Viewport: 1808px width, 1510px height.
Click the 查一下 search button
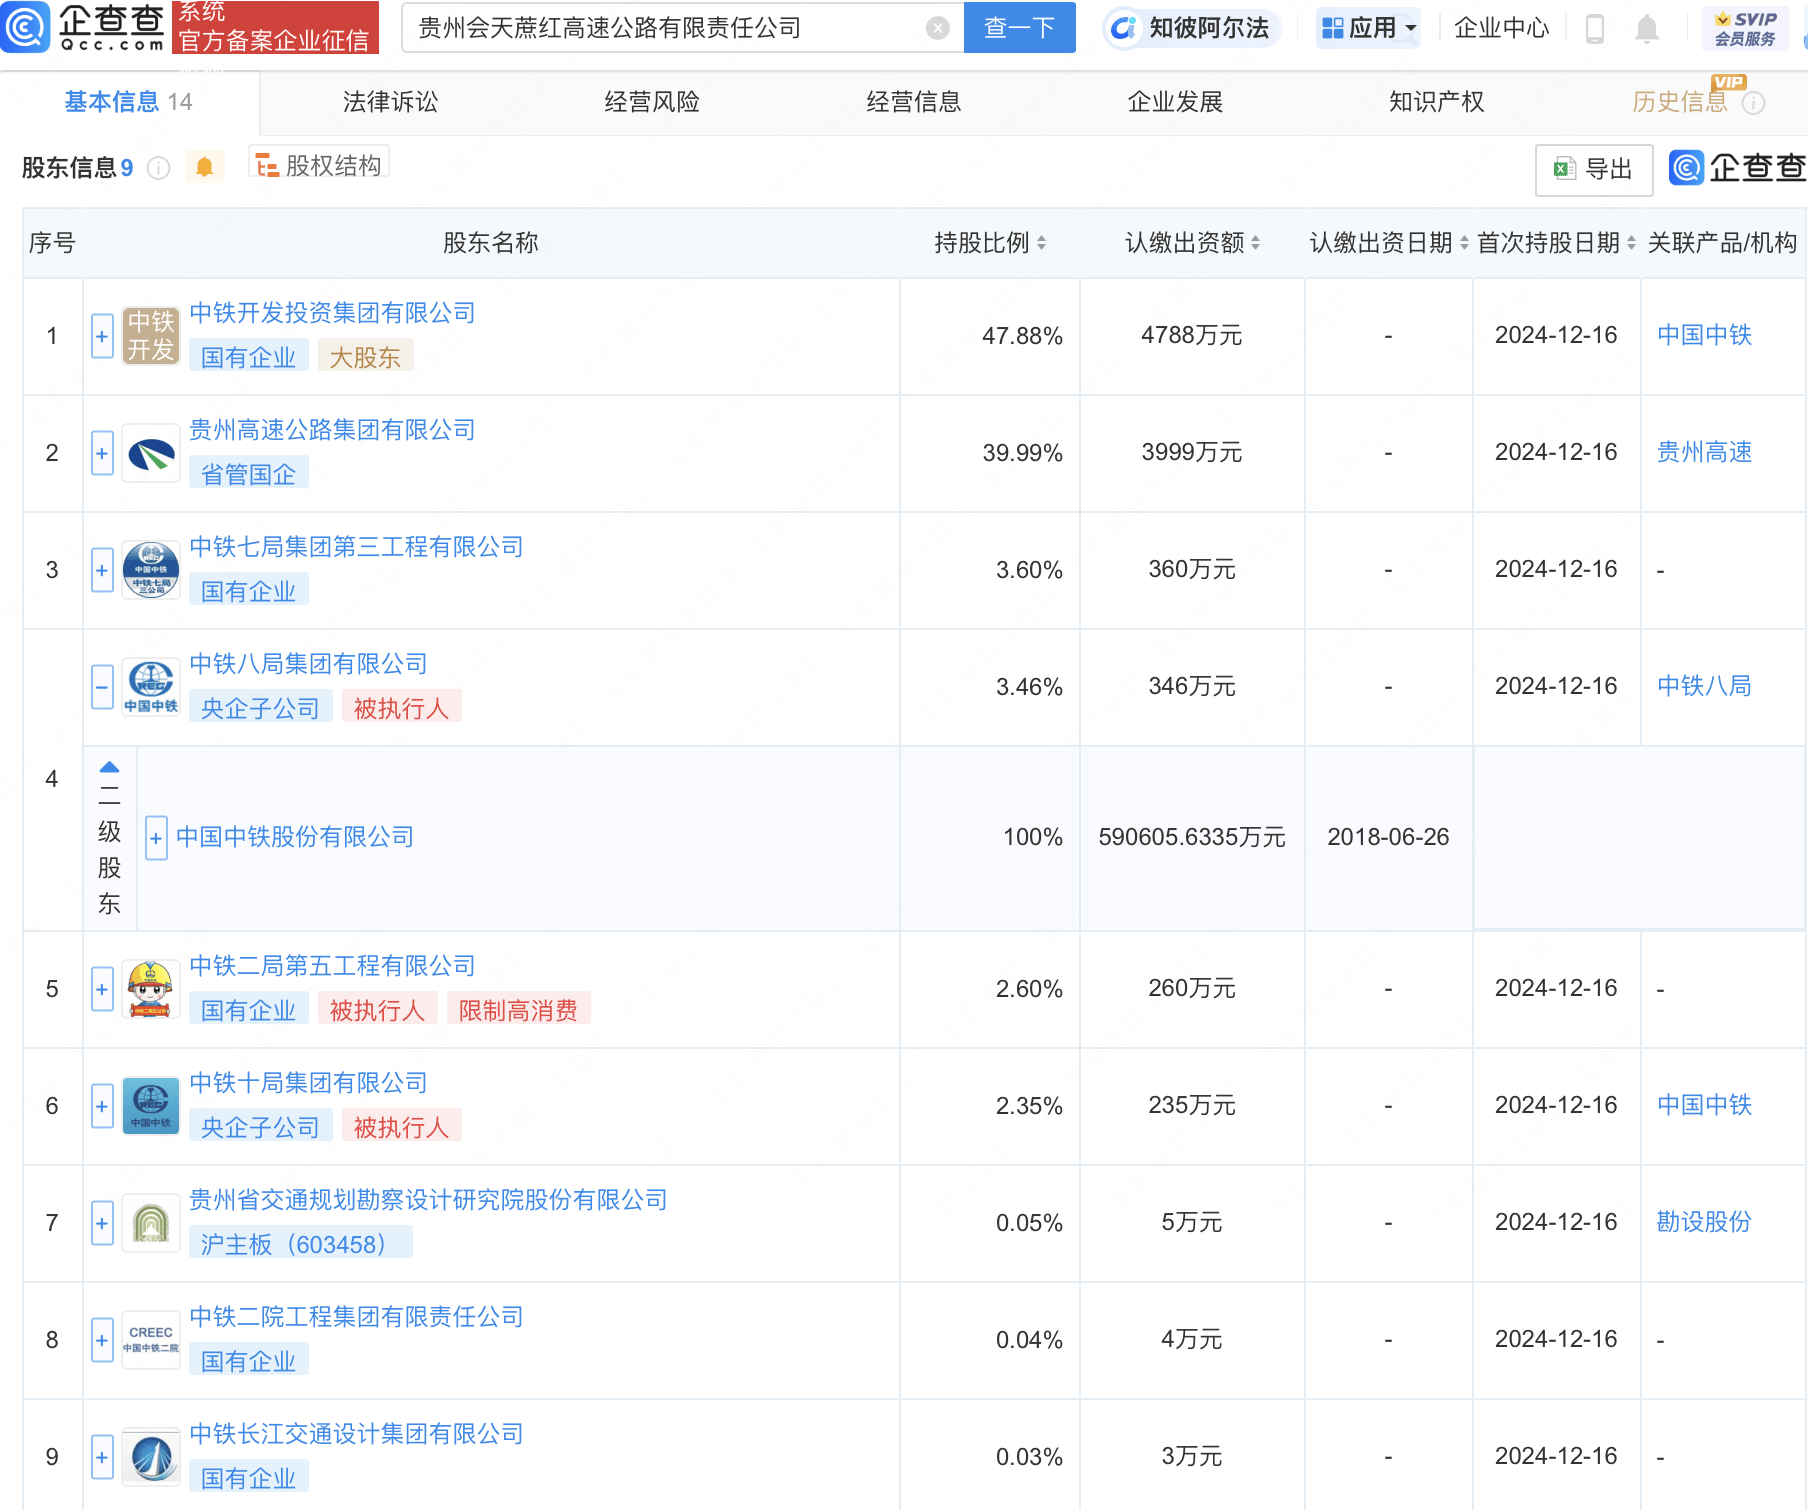1019,27
